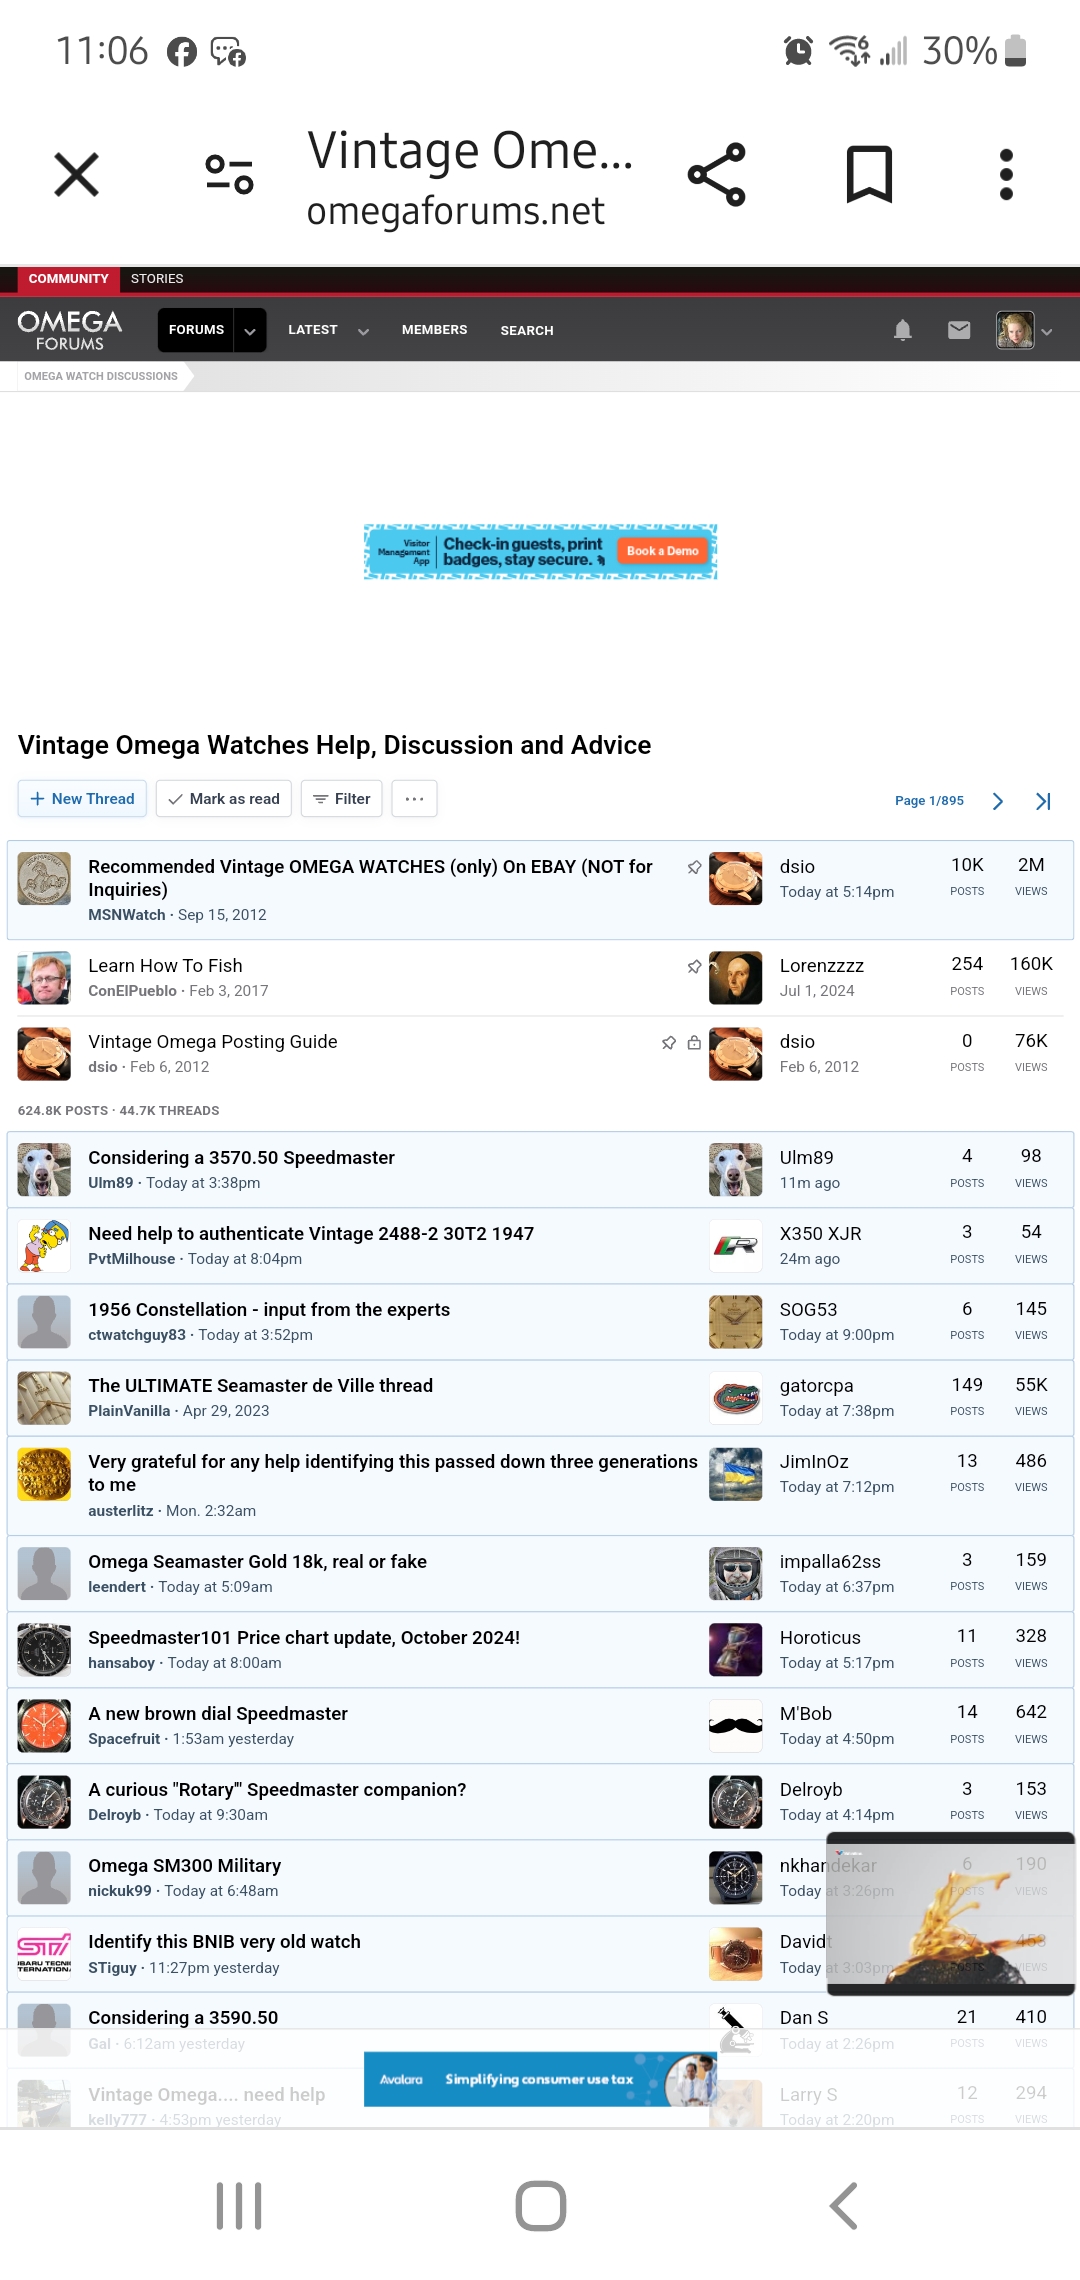The image size is (1080, 2280).
Task: Open Android recent apps button
Action: 239,2205
